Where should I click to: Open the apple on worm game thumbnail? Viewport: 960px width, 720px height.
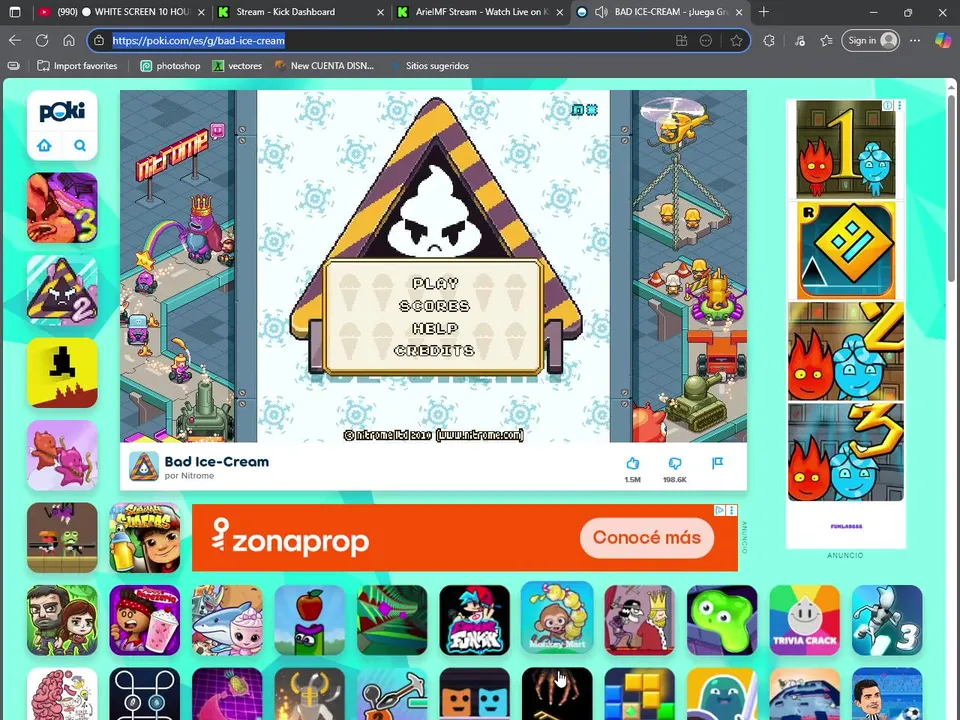[x=310, y=620]
